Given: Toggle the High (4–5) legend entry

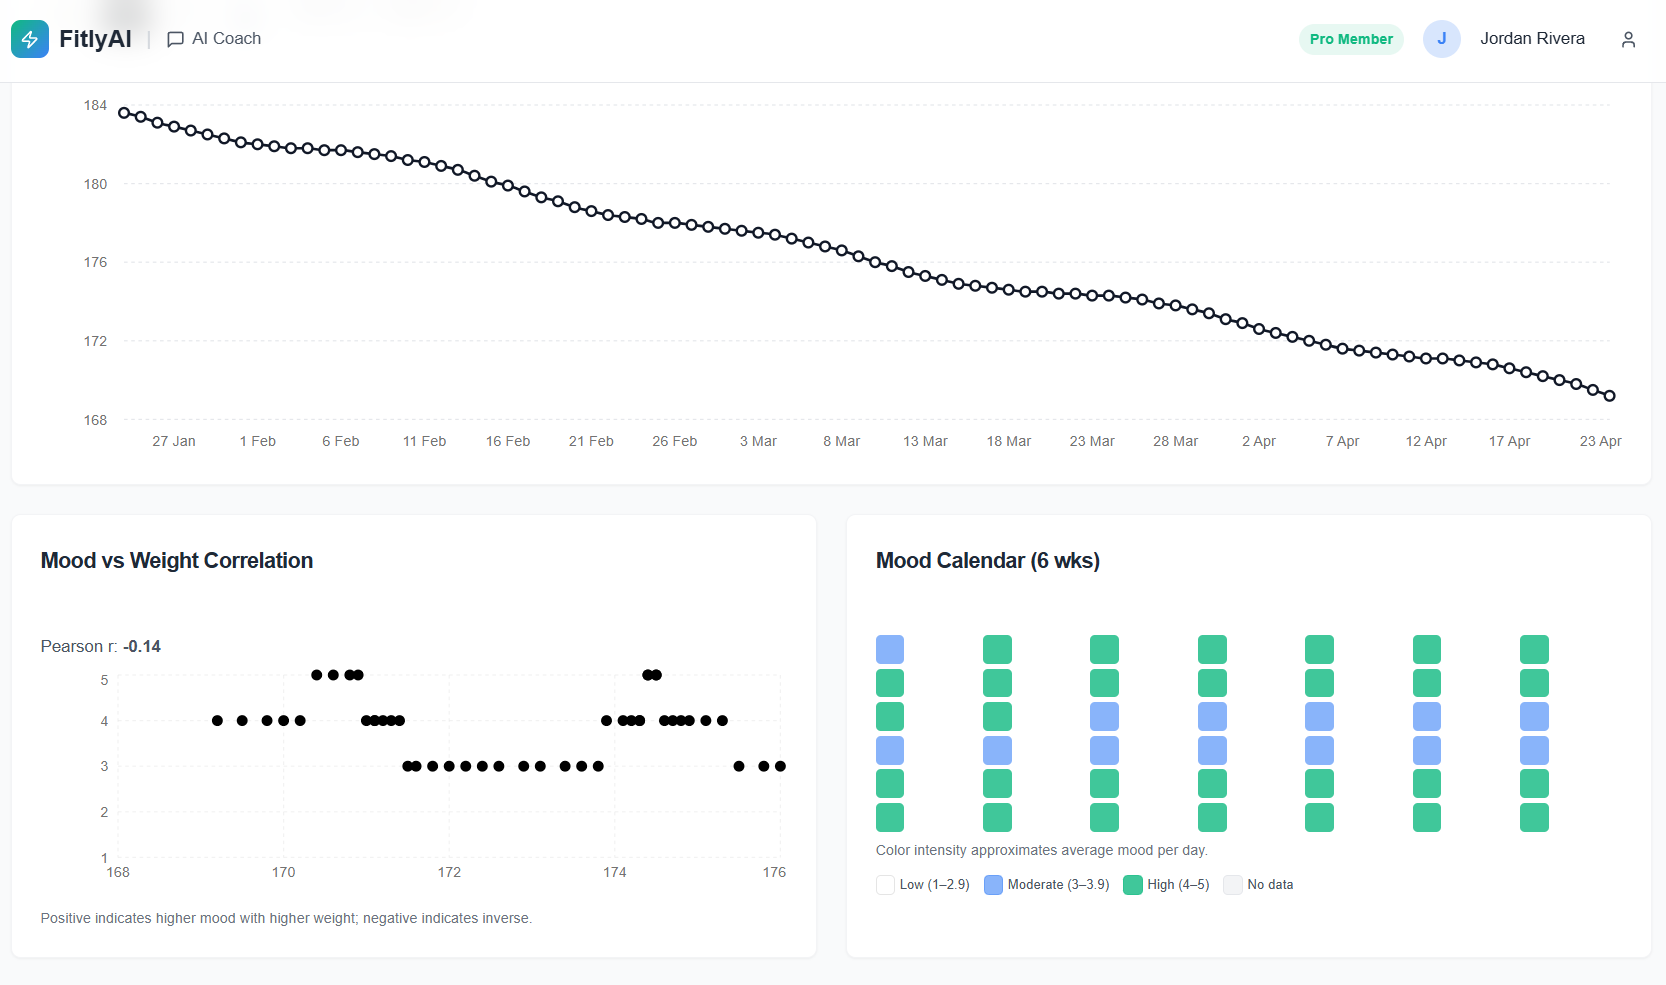Looking at the screenshot, I should click(1166, 885).
